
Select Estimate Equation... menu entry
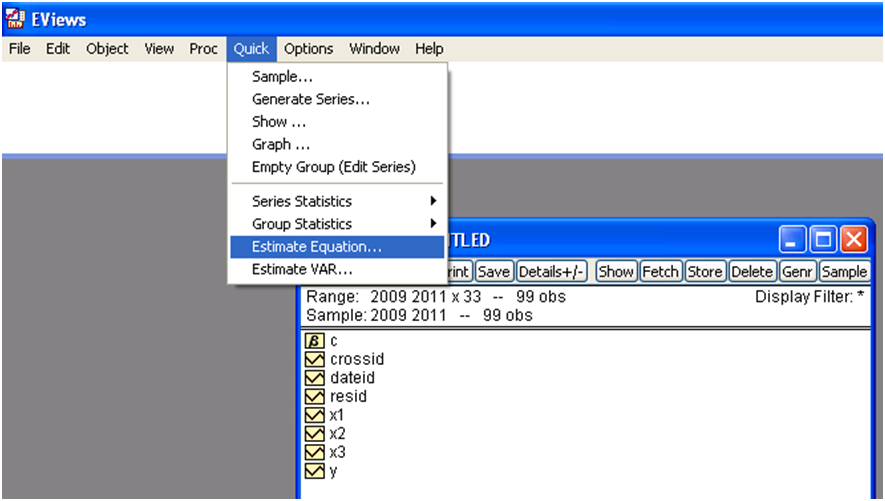(x=338, y=247)
